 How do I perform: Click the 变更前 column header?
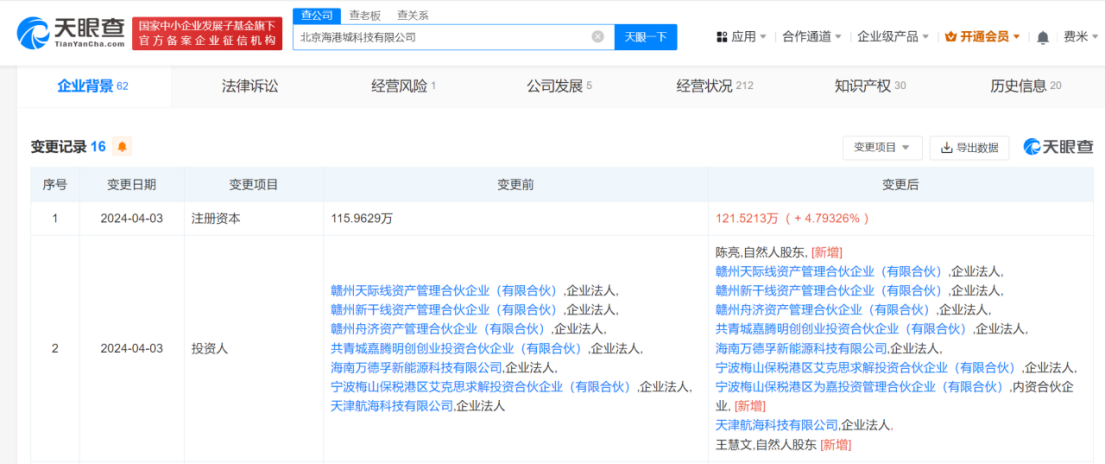(x=516, y=185)
